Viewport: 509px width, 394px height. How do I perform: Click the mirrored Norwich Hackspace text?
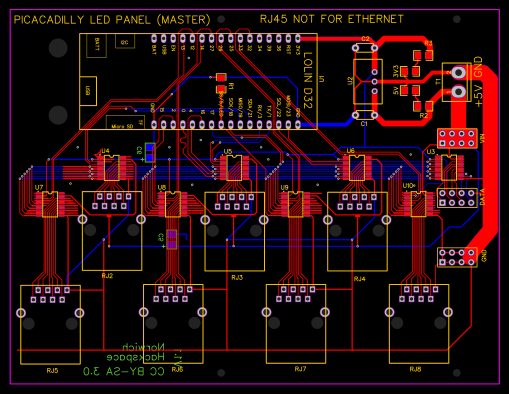[x=136, y=352]
